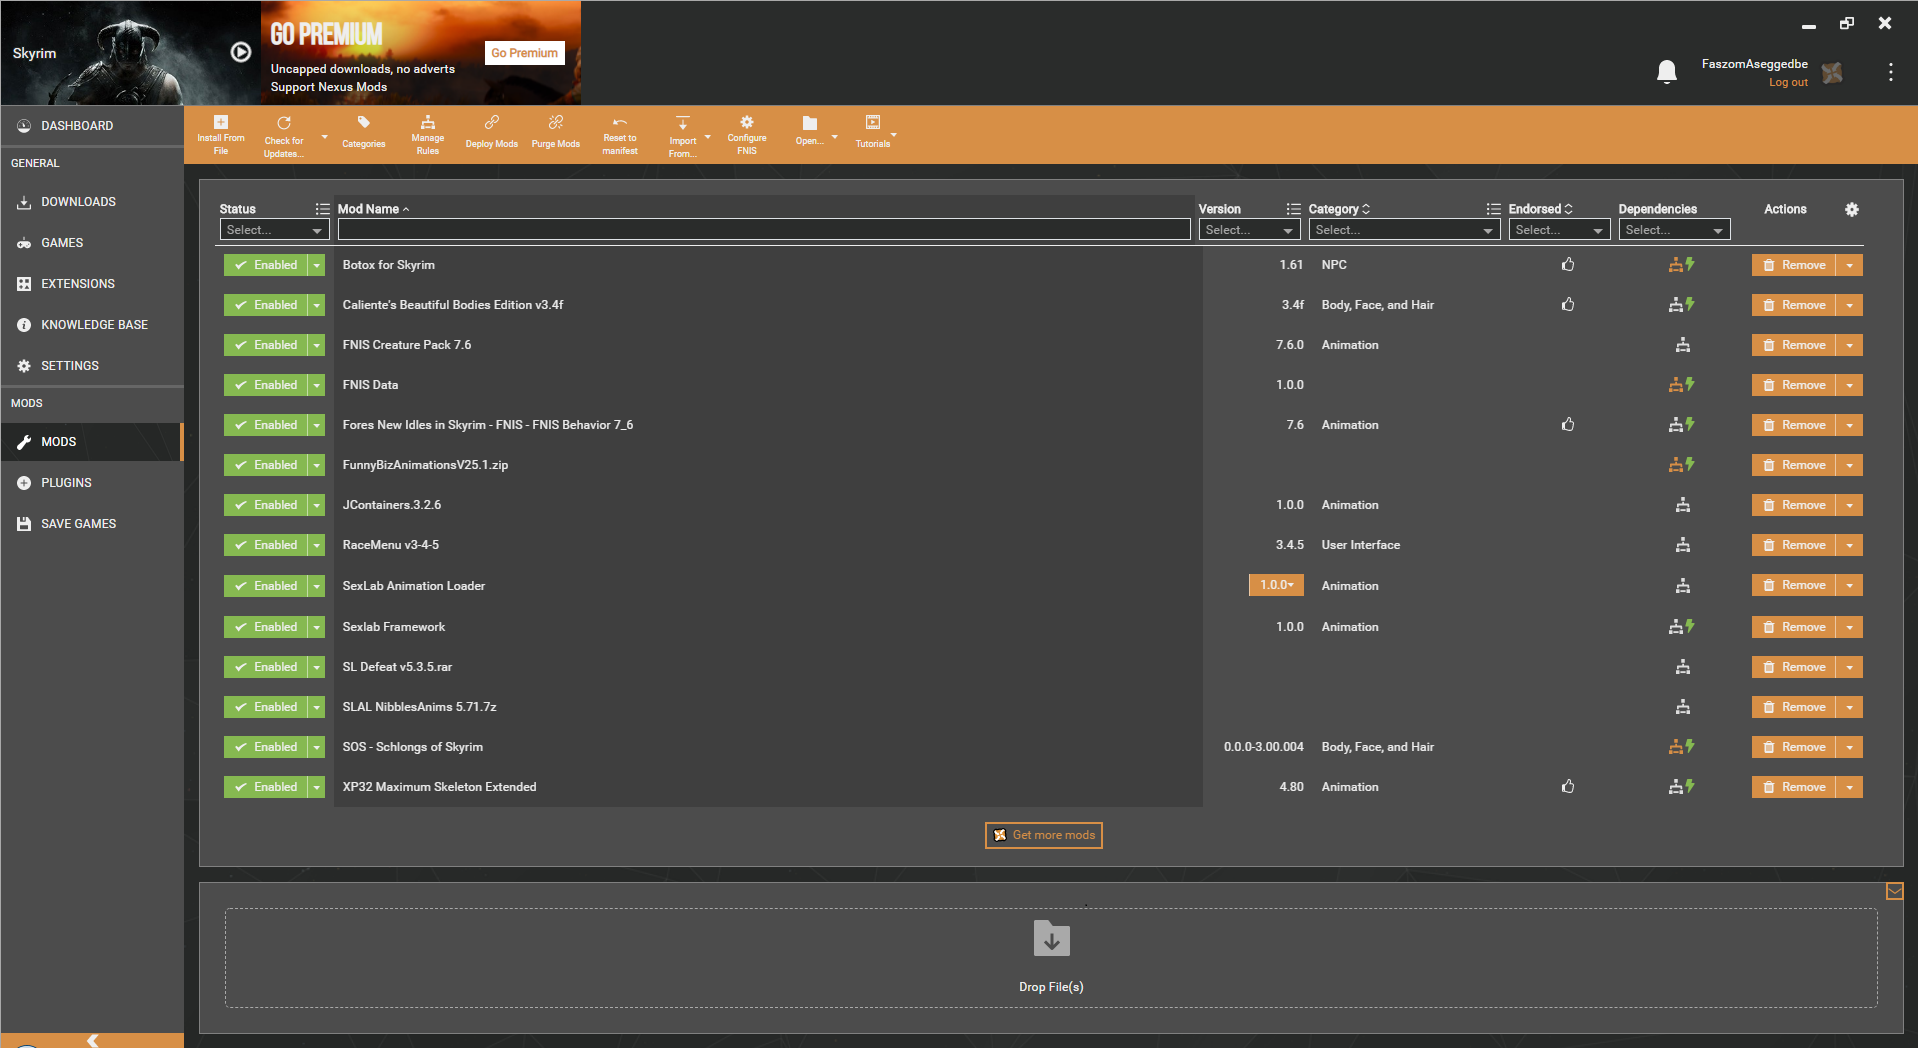Click the Drop File(s) area
The width and height of the screenshot is (1918, 1048).
[1051, 958]
